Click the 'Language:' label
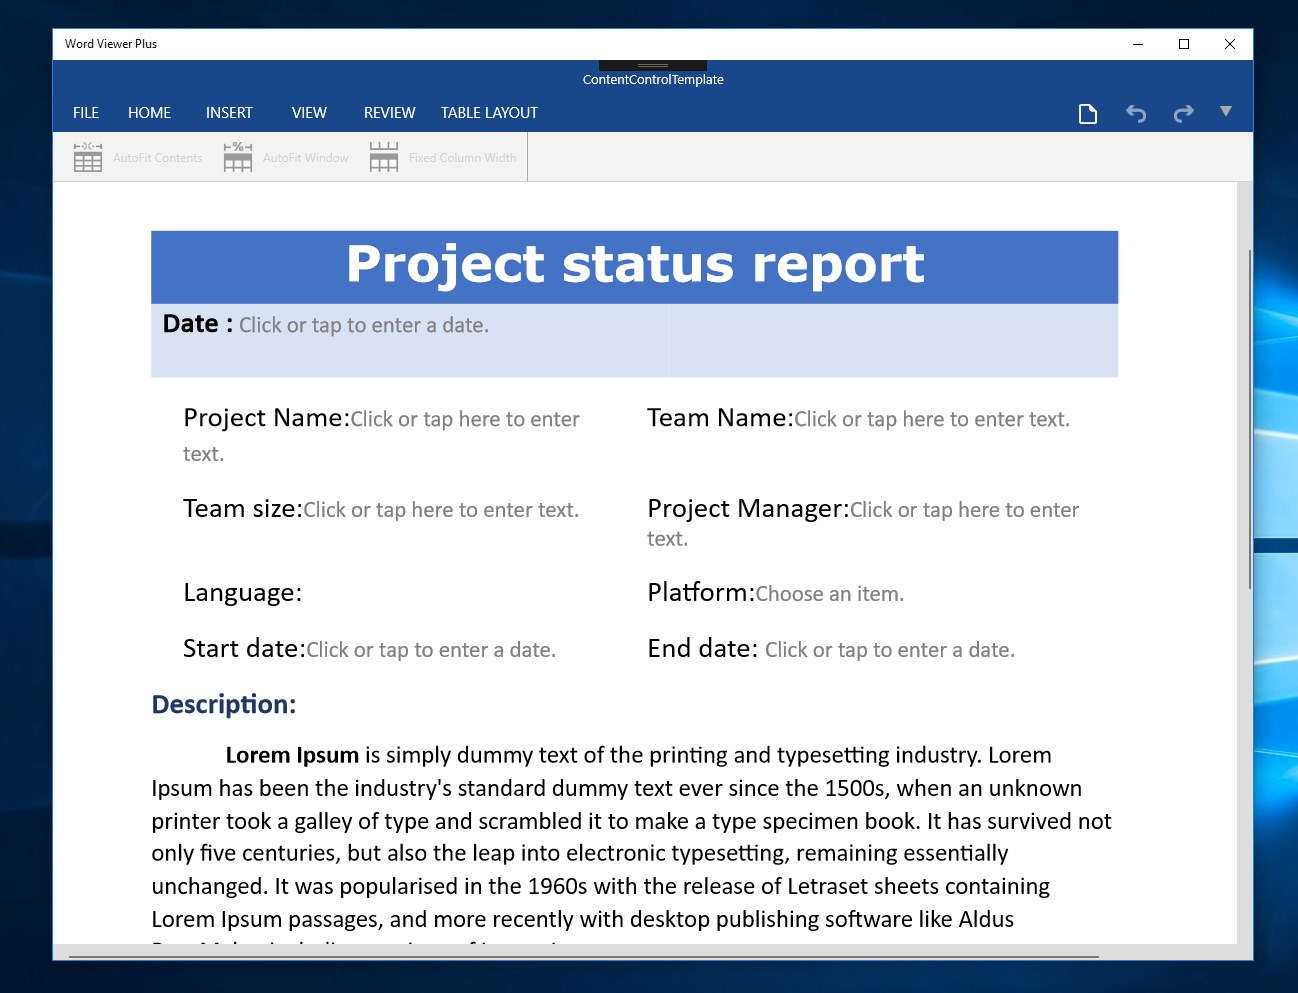This screenshot has height=993, width=1298. coord(242,593)
